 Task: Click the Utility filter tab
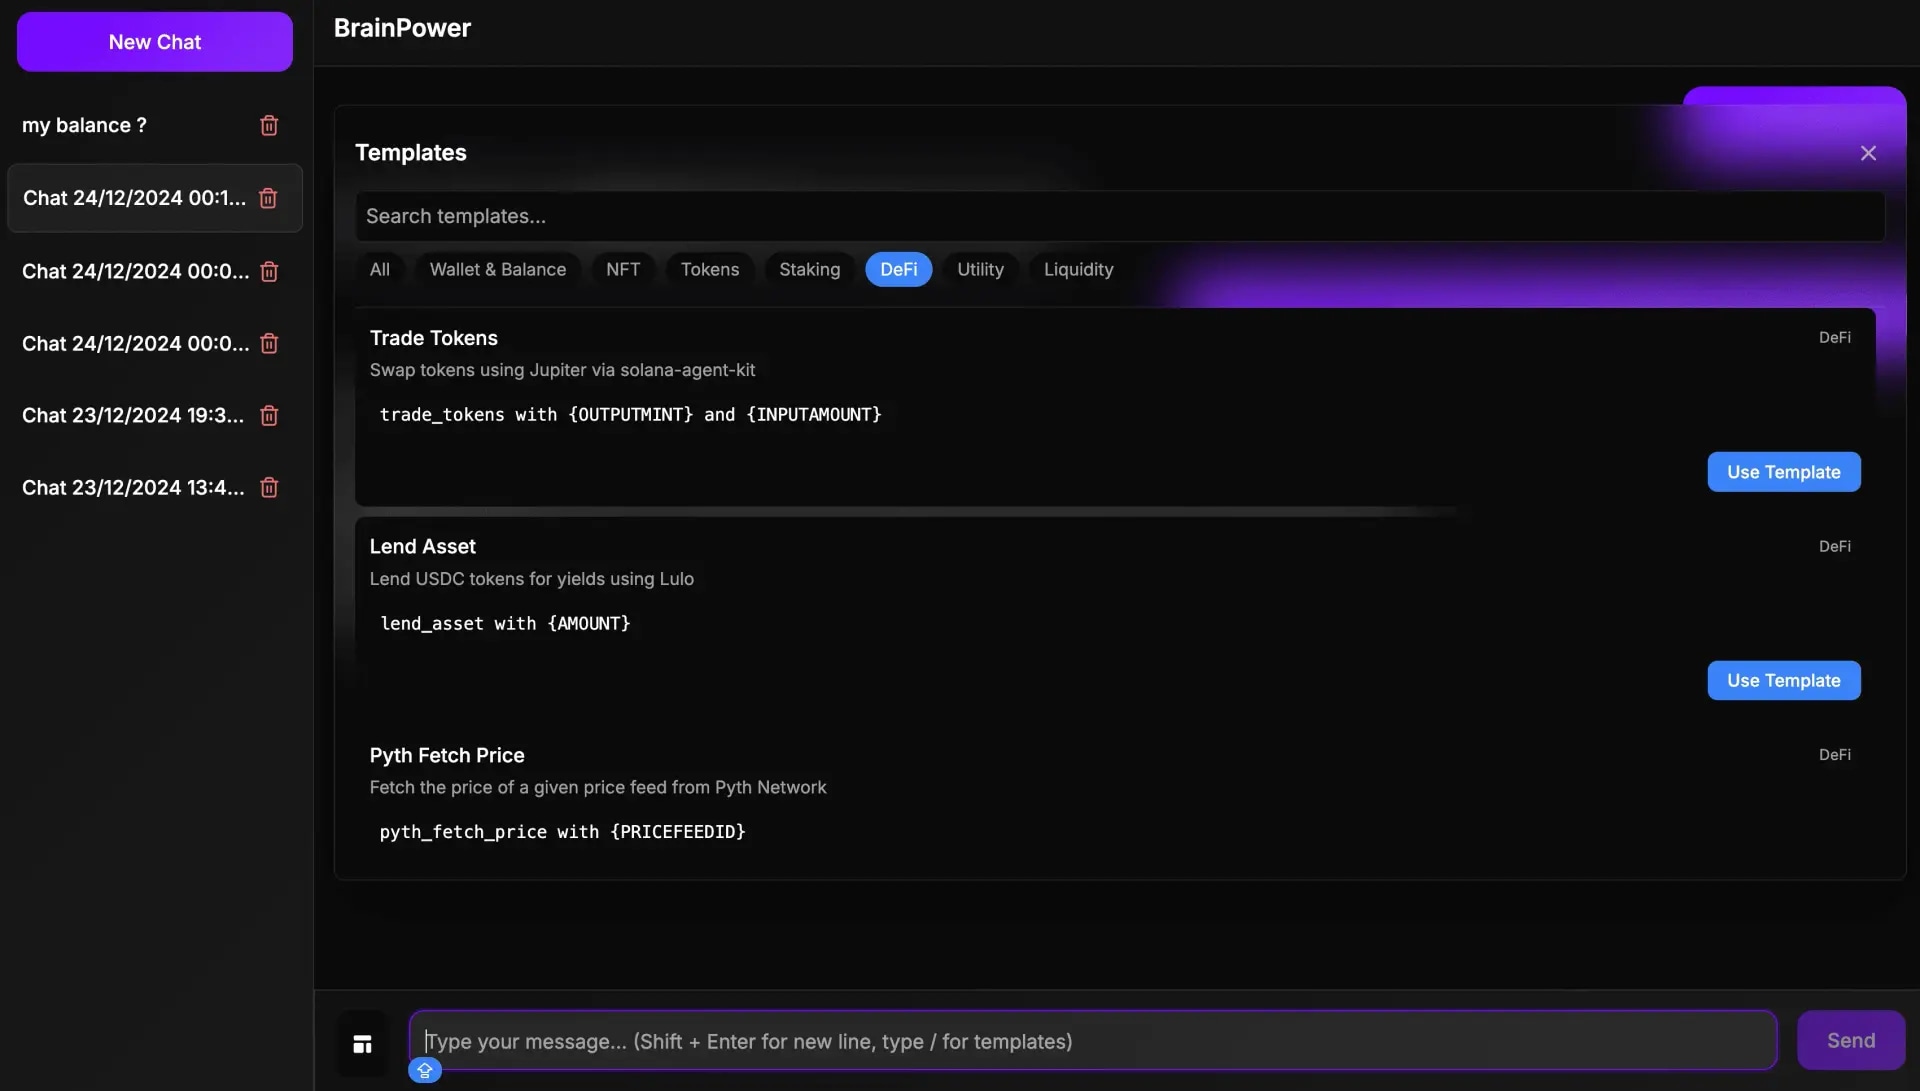(x=981, y=269)
